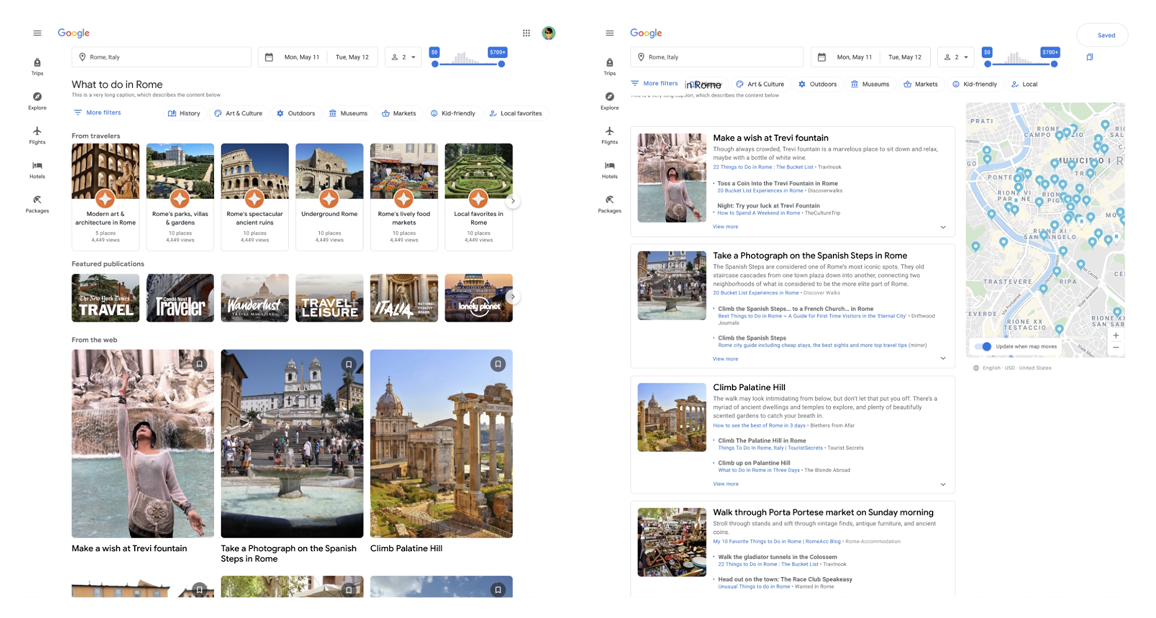Click calendar icon in left screen date field

[269, 57]
